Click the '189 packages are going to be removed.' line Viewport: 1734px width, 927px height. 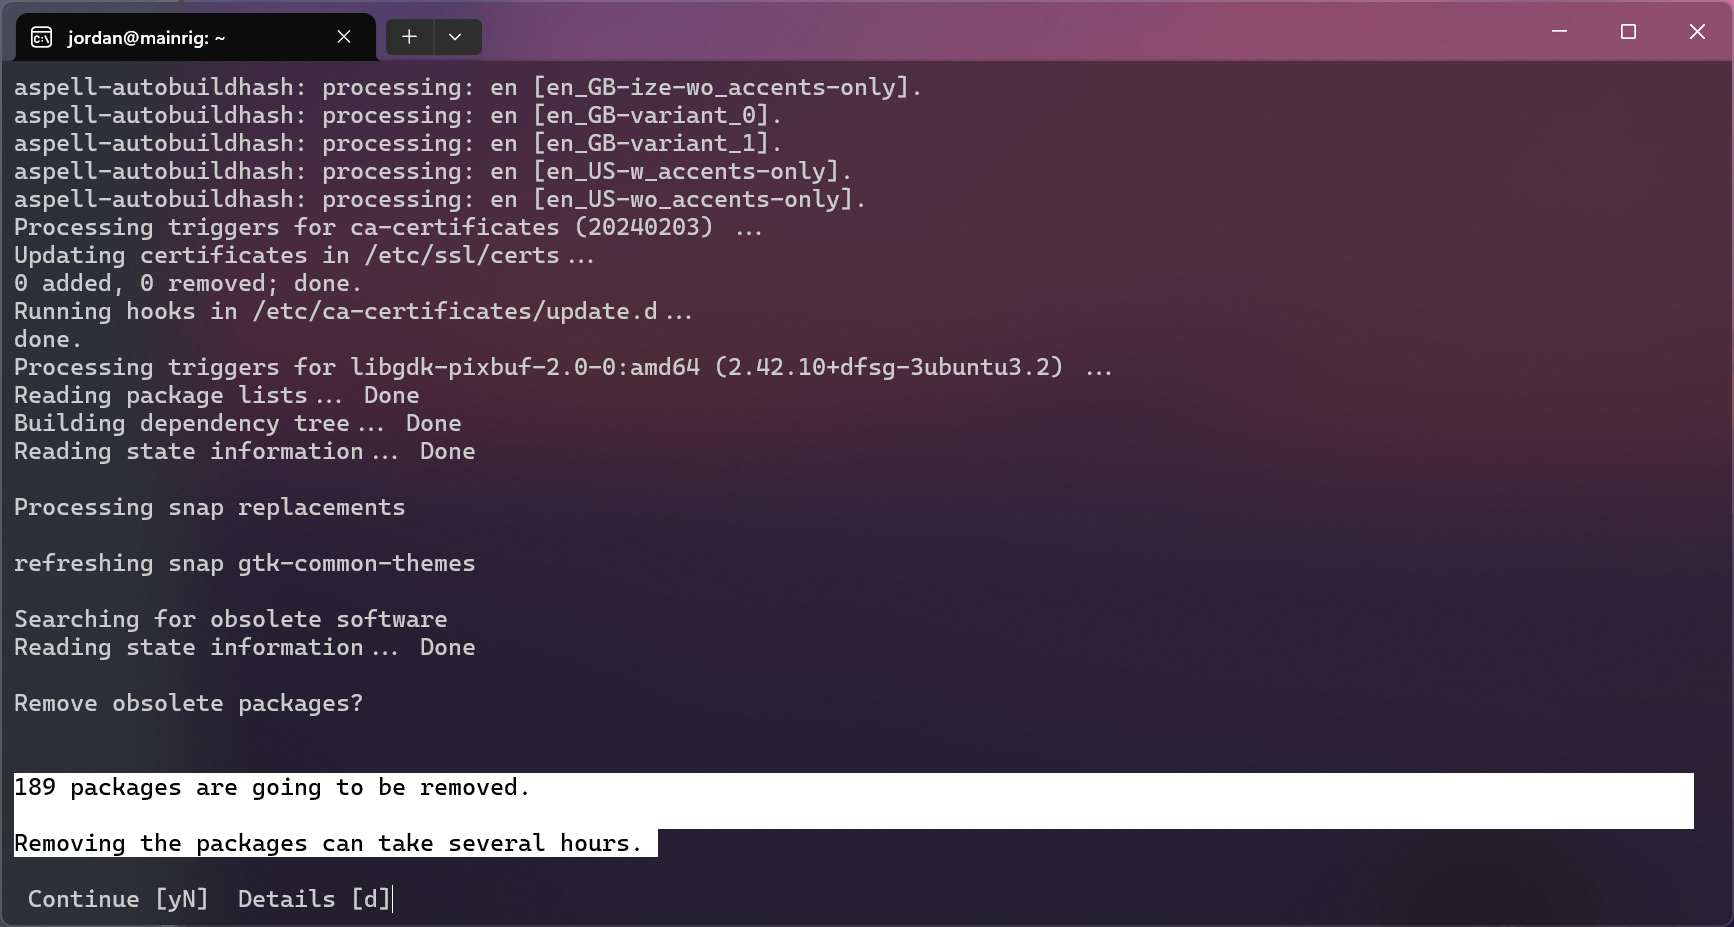272,787
